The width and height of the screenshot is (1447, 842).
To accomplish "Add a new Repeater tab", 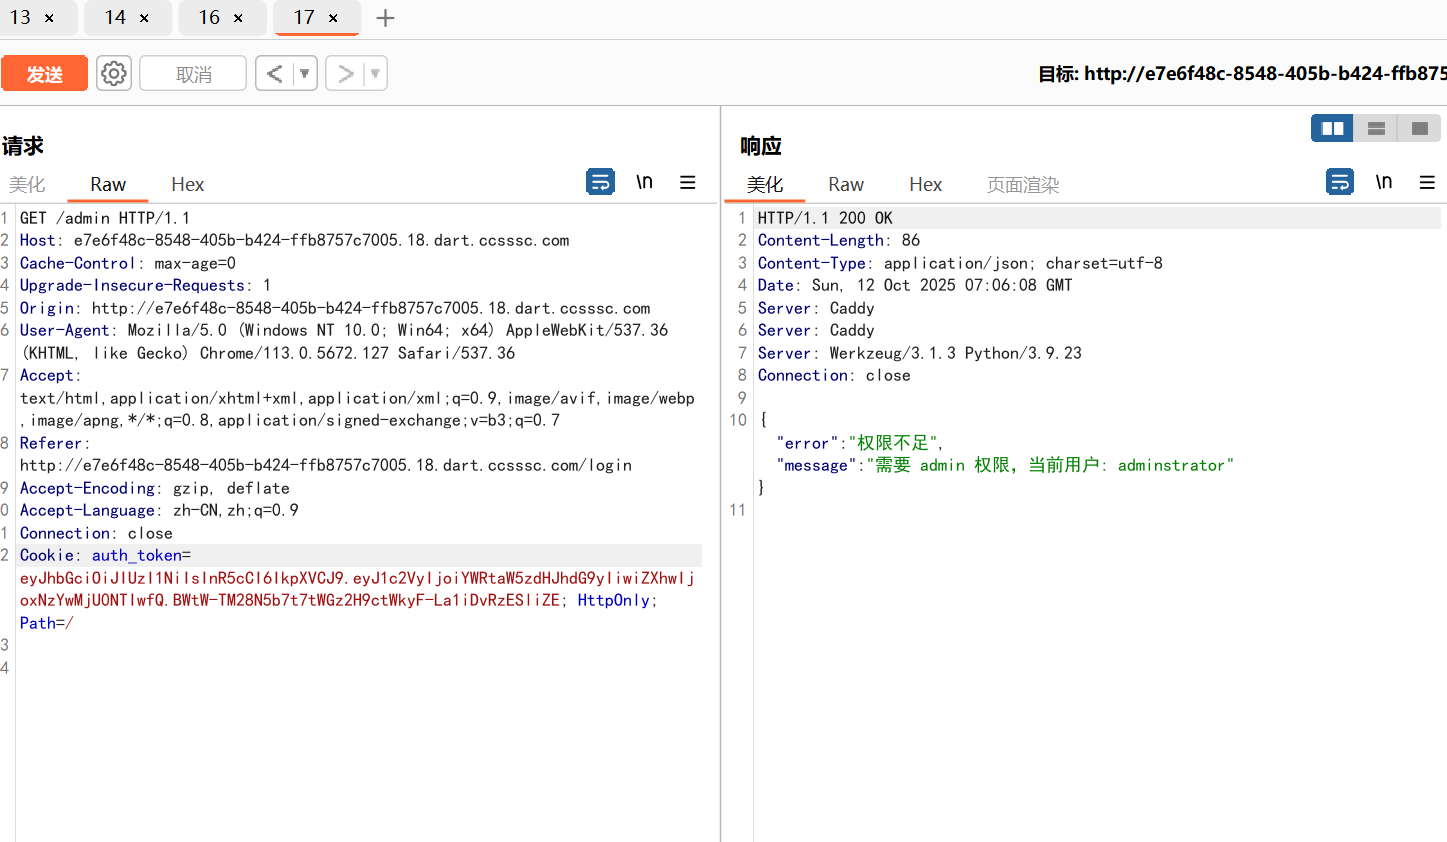I will point(385,18).
